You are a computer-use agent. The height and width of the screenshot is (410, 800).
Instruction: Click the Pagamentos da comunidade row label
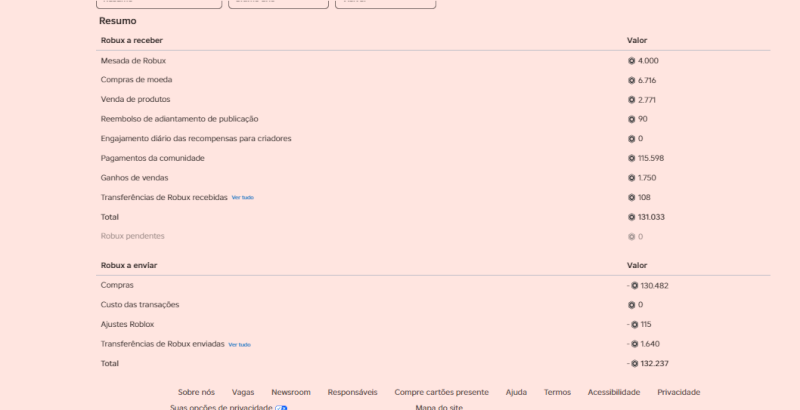(153, 158)
